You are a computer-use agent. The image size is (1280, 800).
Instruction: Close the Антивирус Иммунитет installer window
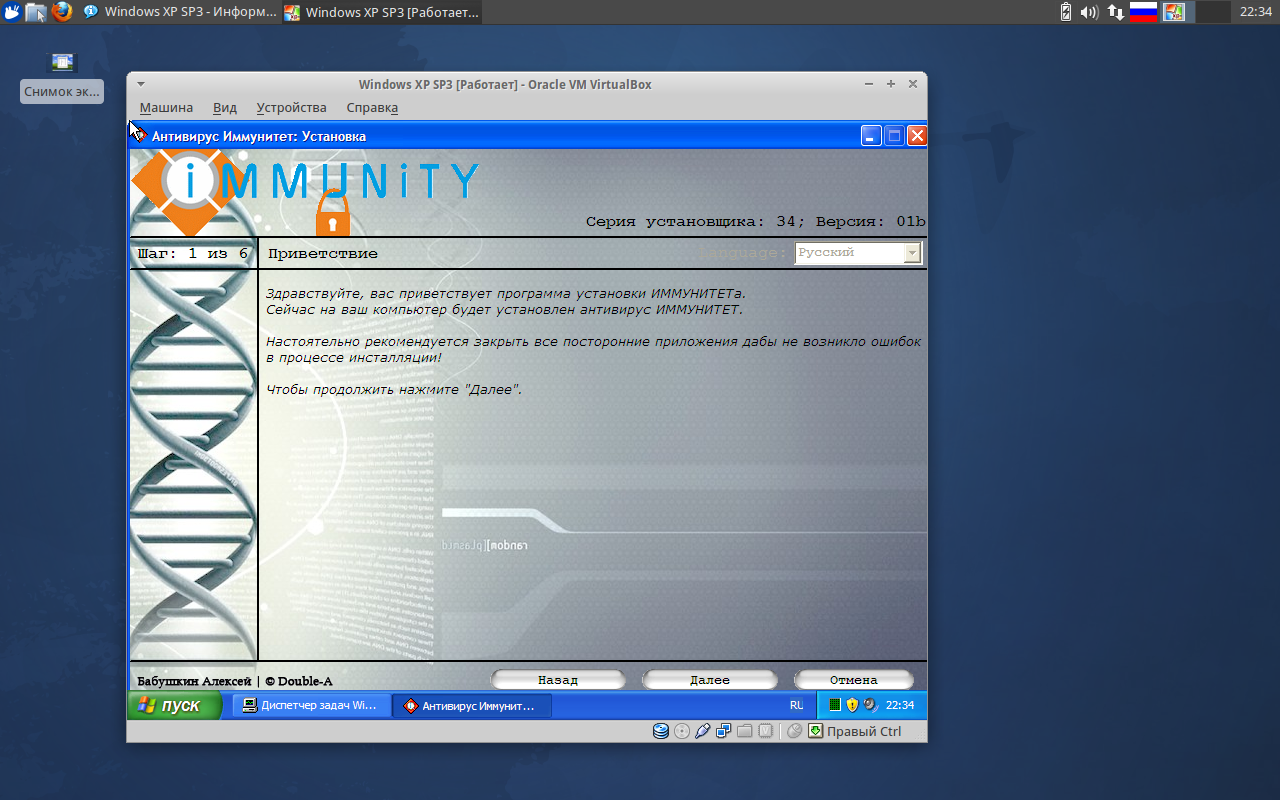click(x=916, y=136)
